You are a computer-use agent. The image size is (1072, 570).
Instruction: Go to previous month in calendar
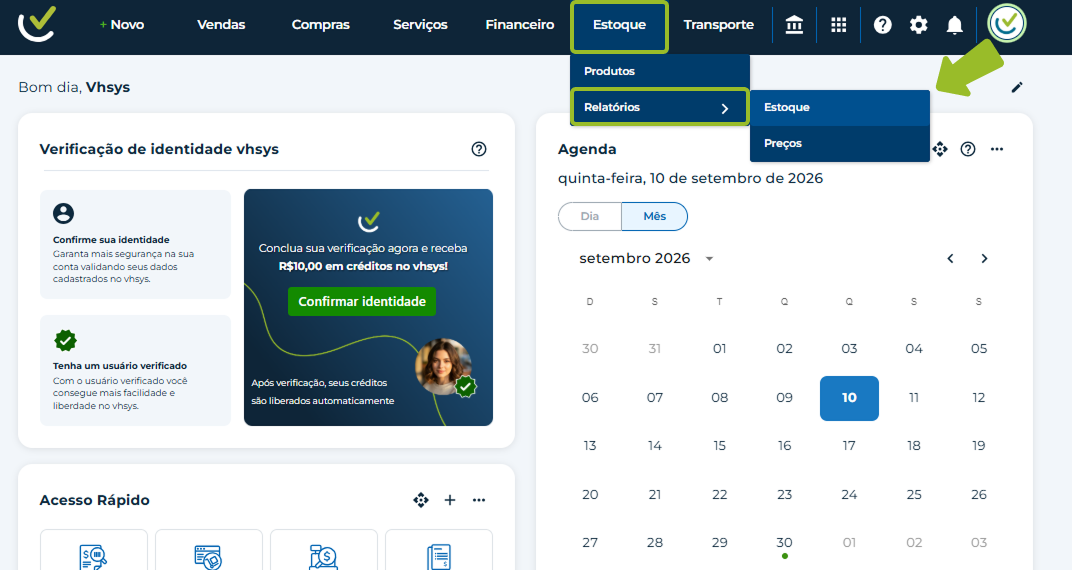click(x=950, y=258)
